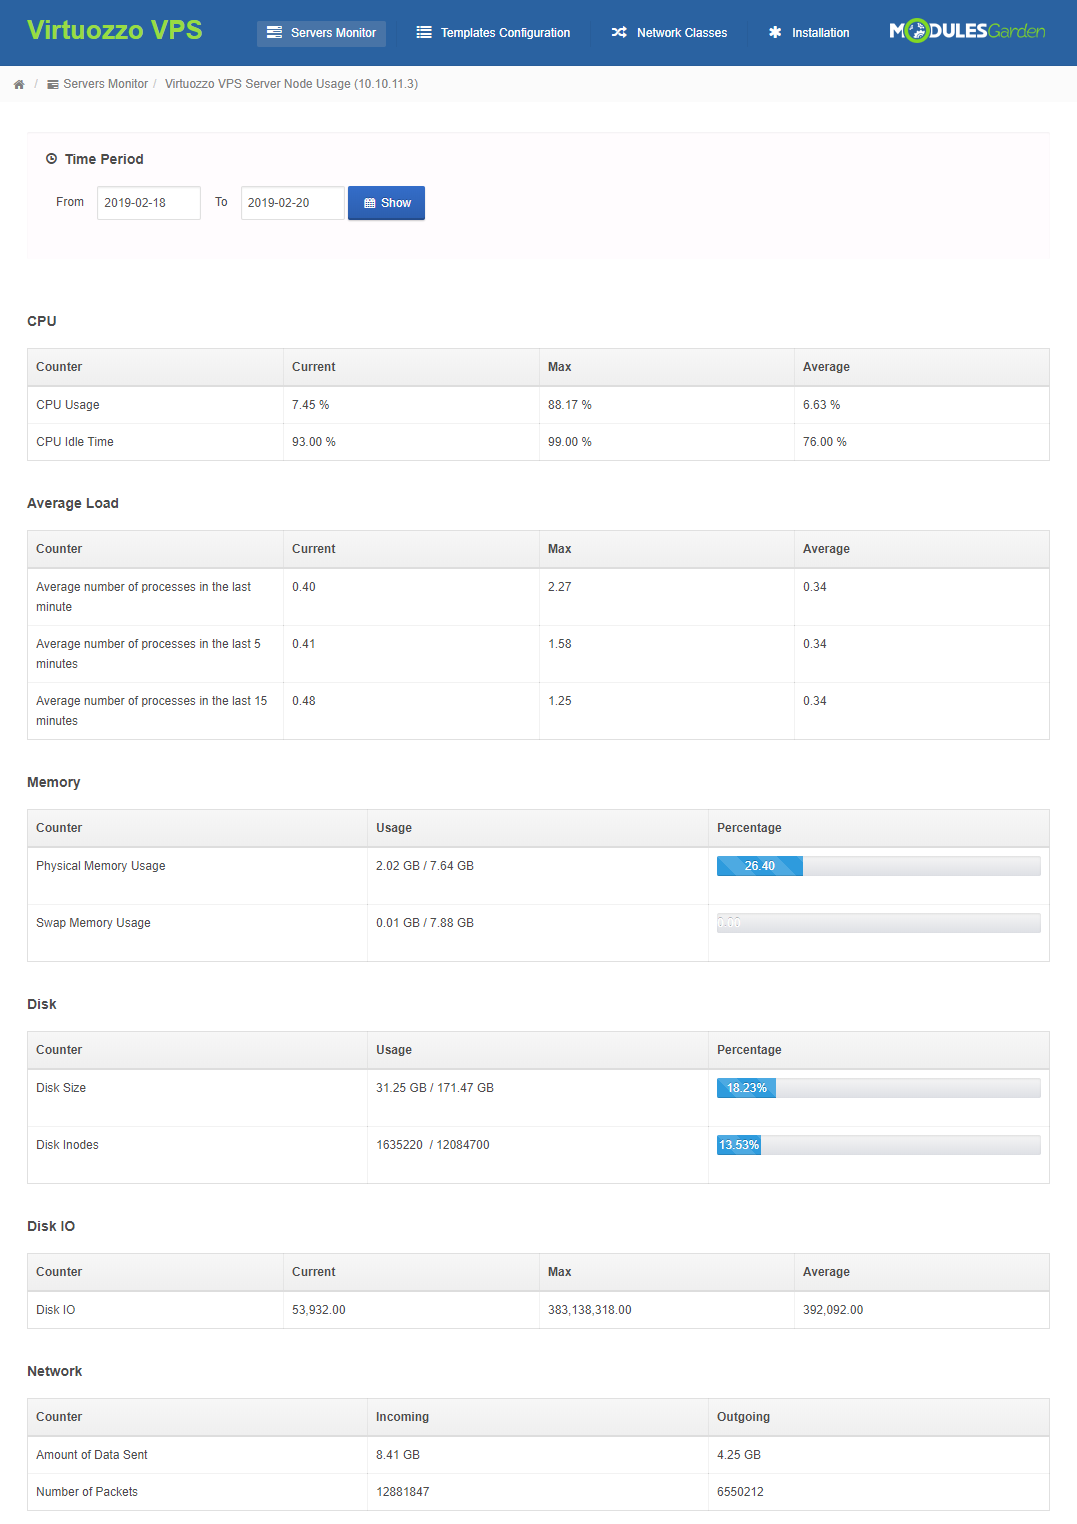Select Disk Inodes usage 1635220 / 12084700
The image size is (1077, 1524).
433,1145
